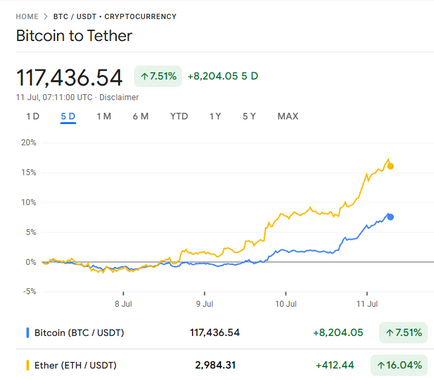Click the 7.51% green badge in Bitcoin row
This screenshot has width=434, height=380.
(x=403, y=333)
